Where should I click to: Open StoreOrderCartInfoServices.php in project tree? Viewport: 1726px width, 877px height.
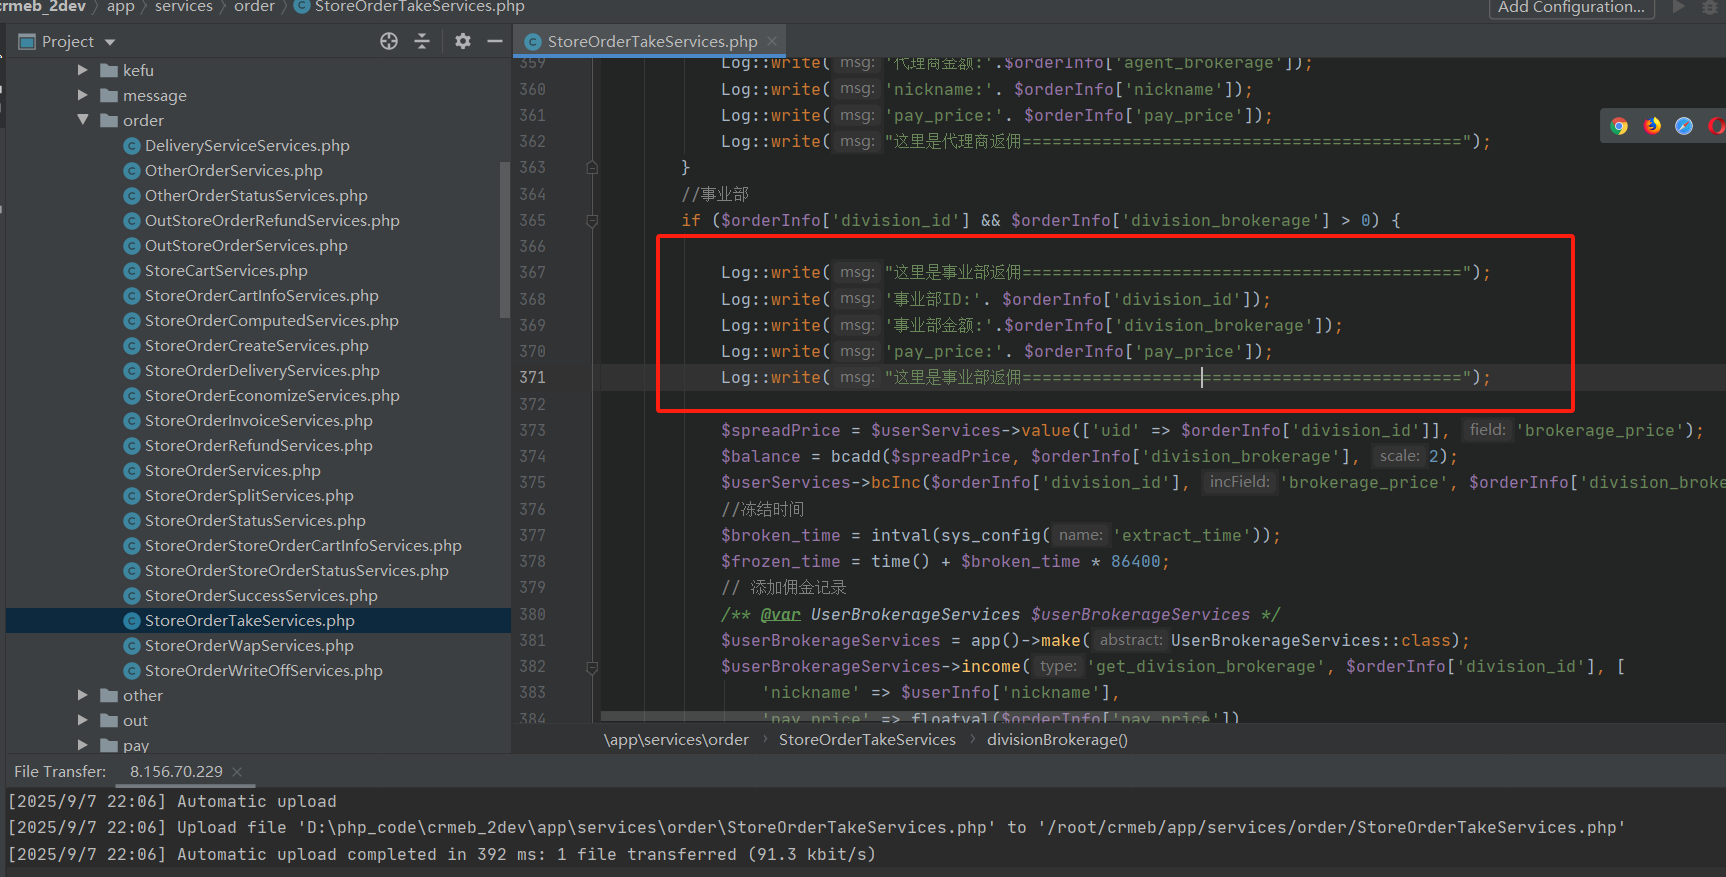(x=261, y=296)
